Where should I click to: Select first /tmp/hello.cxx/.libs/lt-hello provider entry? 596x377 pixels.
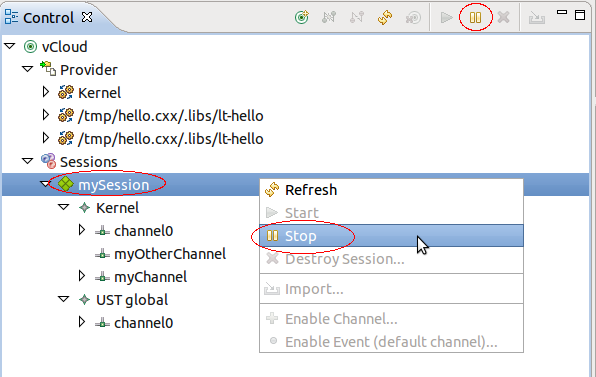tap(170, 116)
